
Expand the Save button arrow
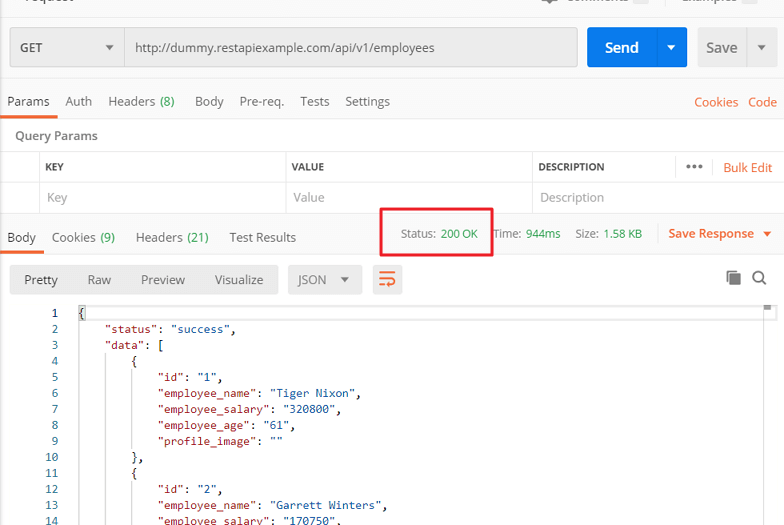click(762, 48)
